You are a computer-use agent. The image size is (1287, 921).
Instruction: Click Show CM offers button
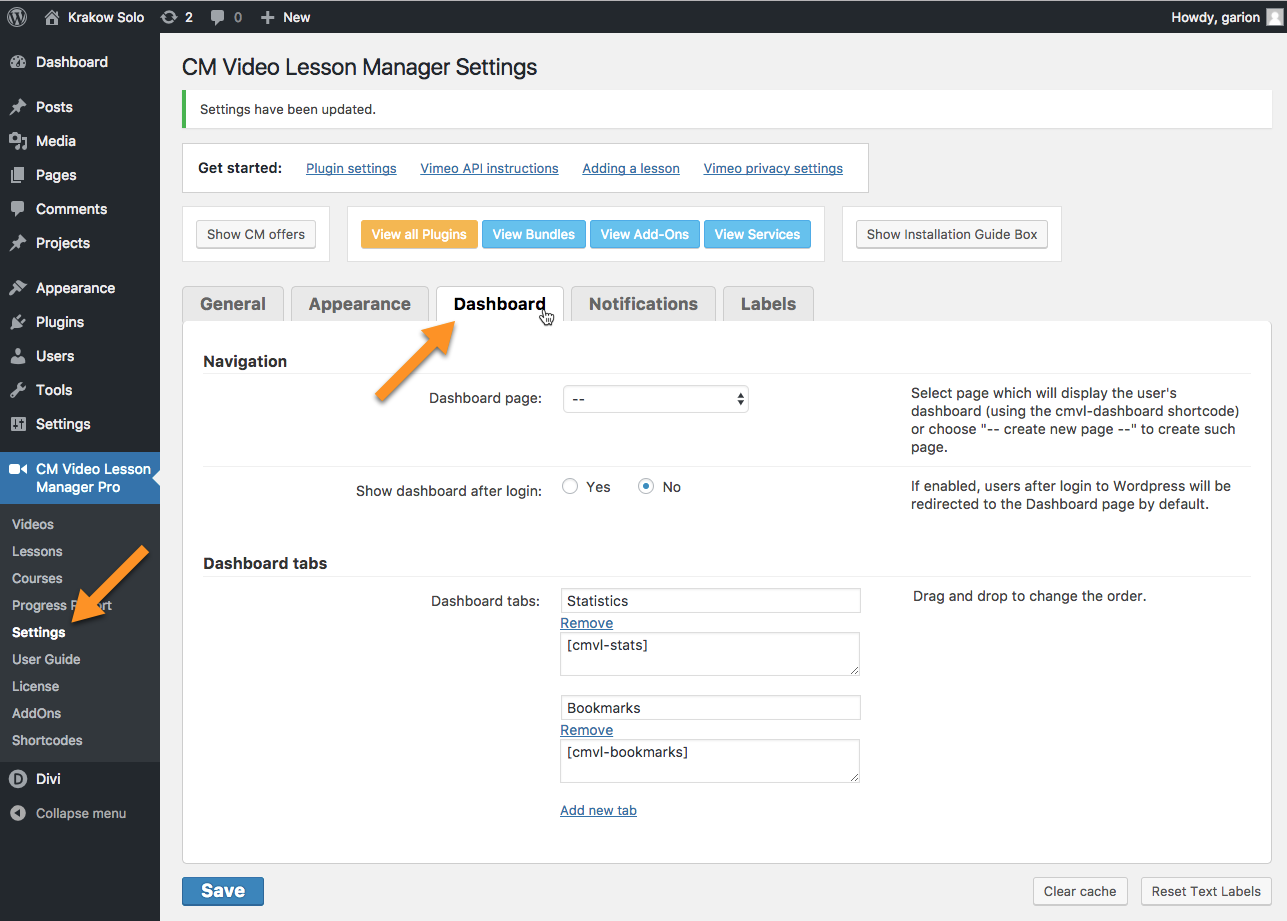click(256, 234)
